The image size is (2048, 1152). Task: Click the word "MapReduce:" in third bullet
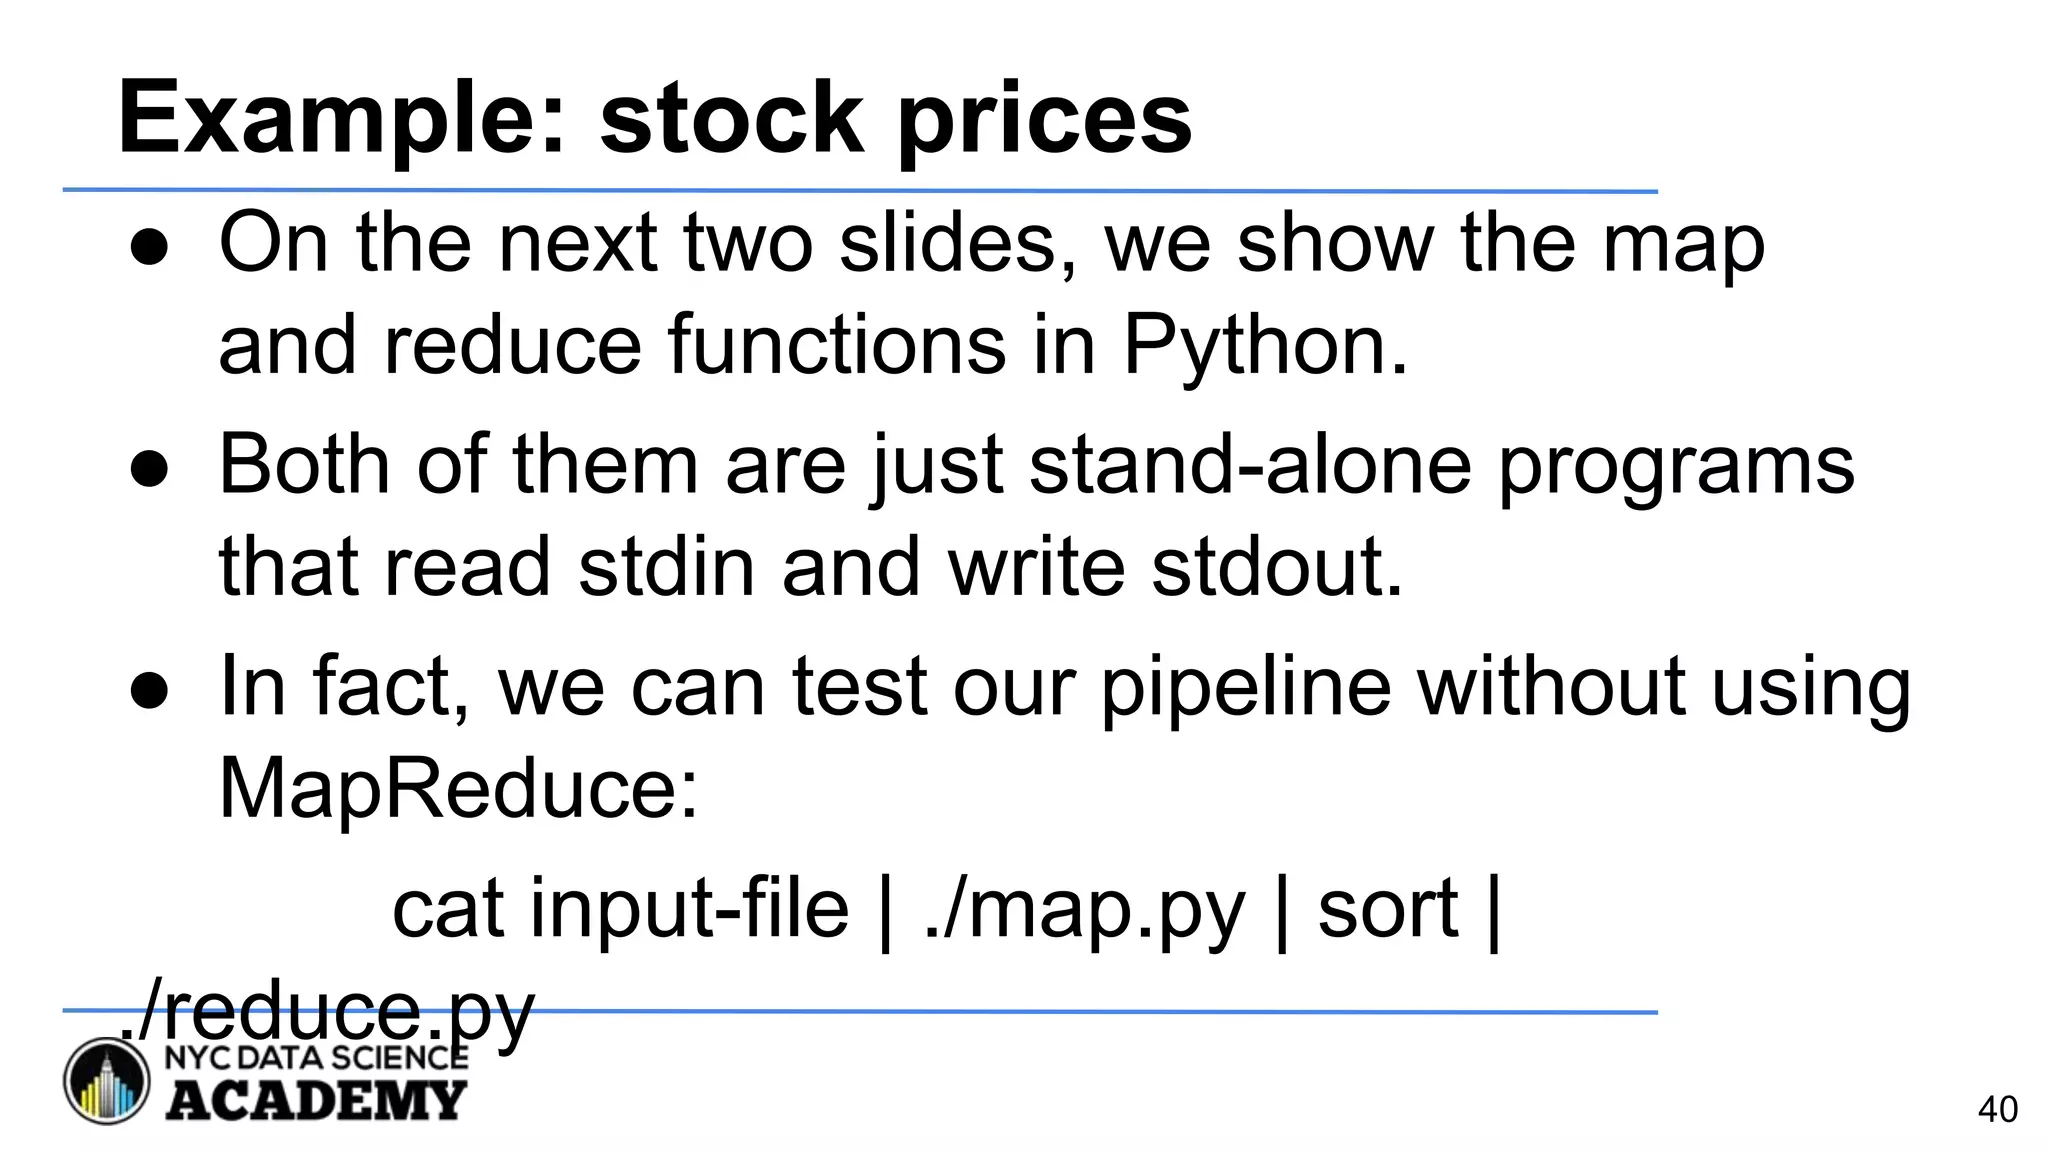pos(458,789)
